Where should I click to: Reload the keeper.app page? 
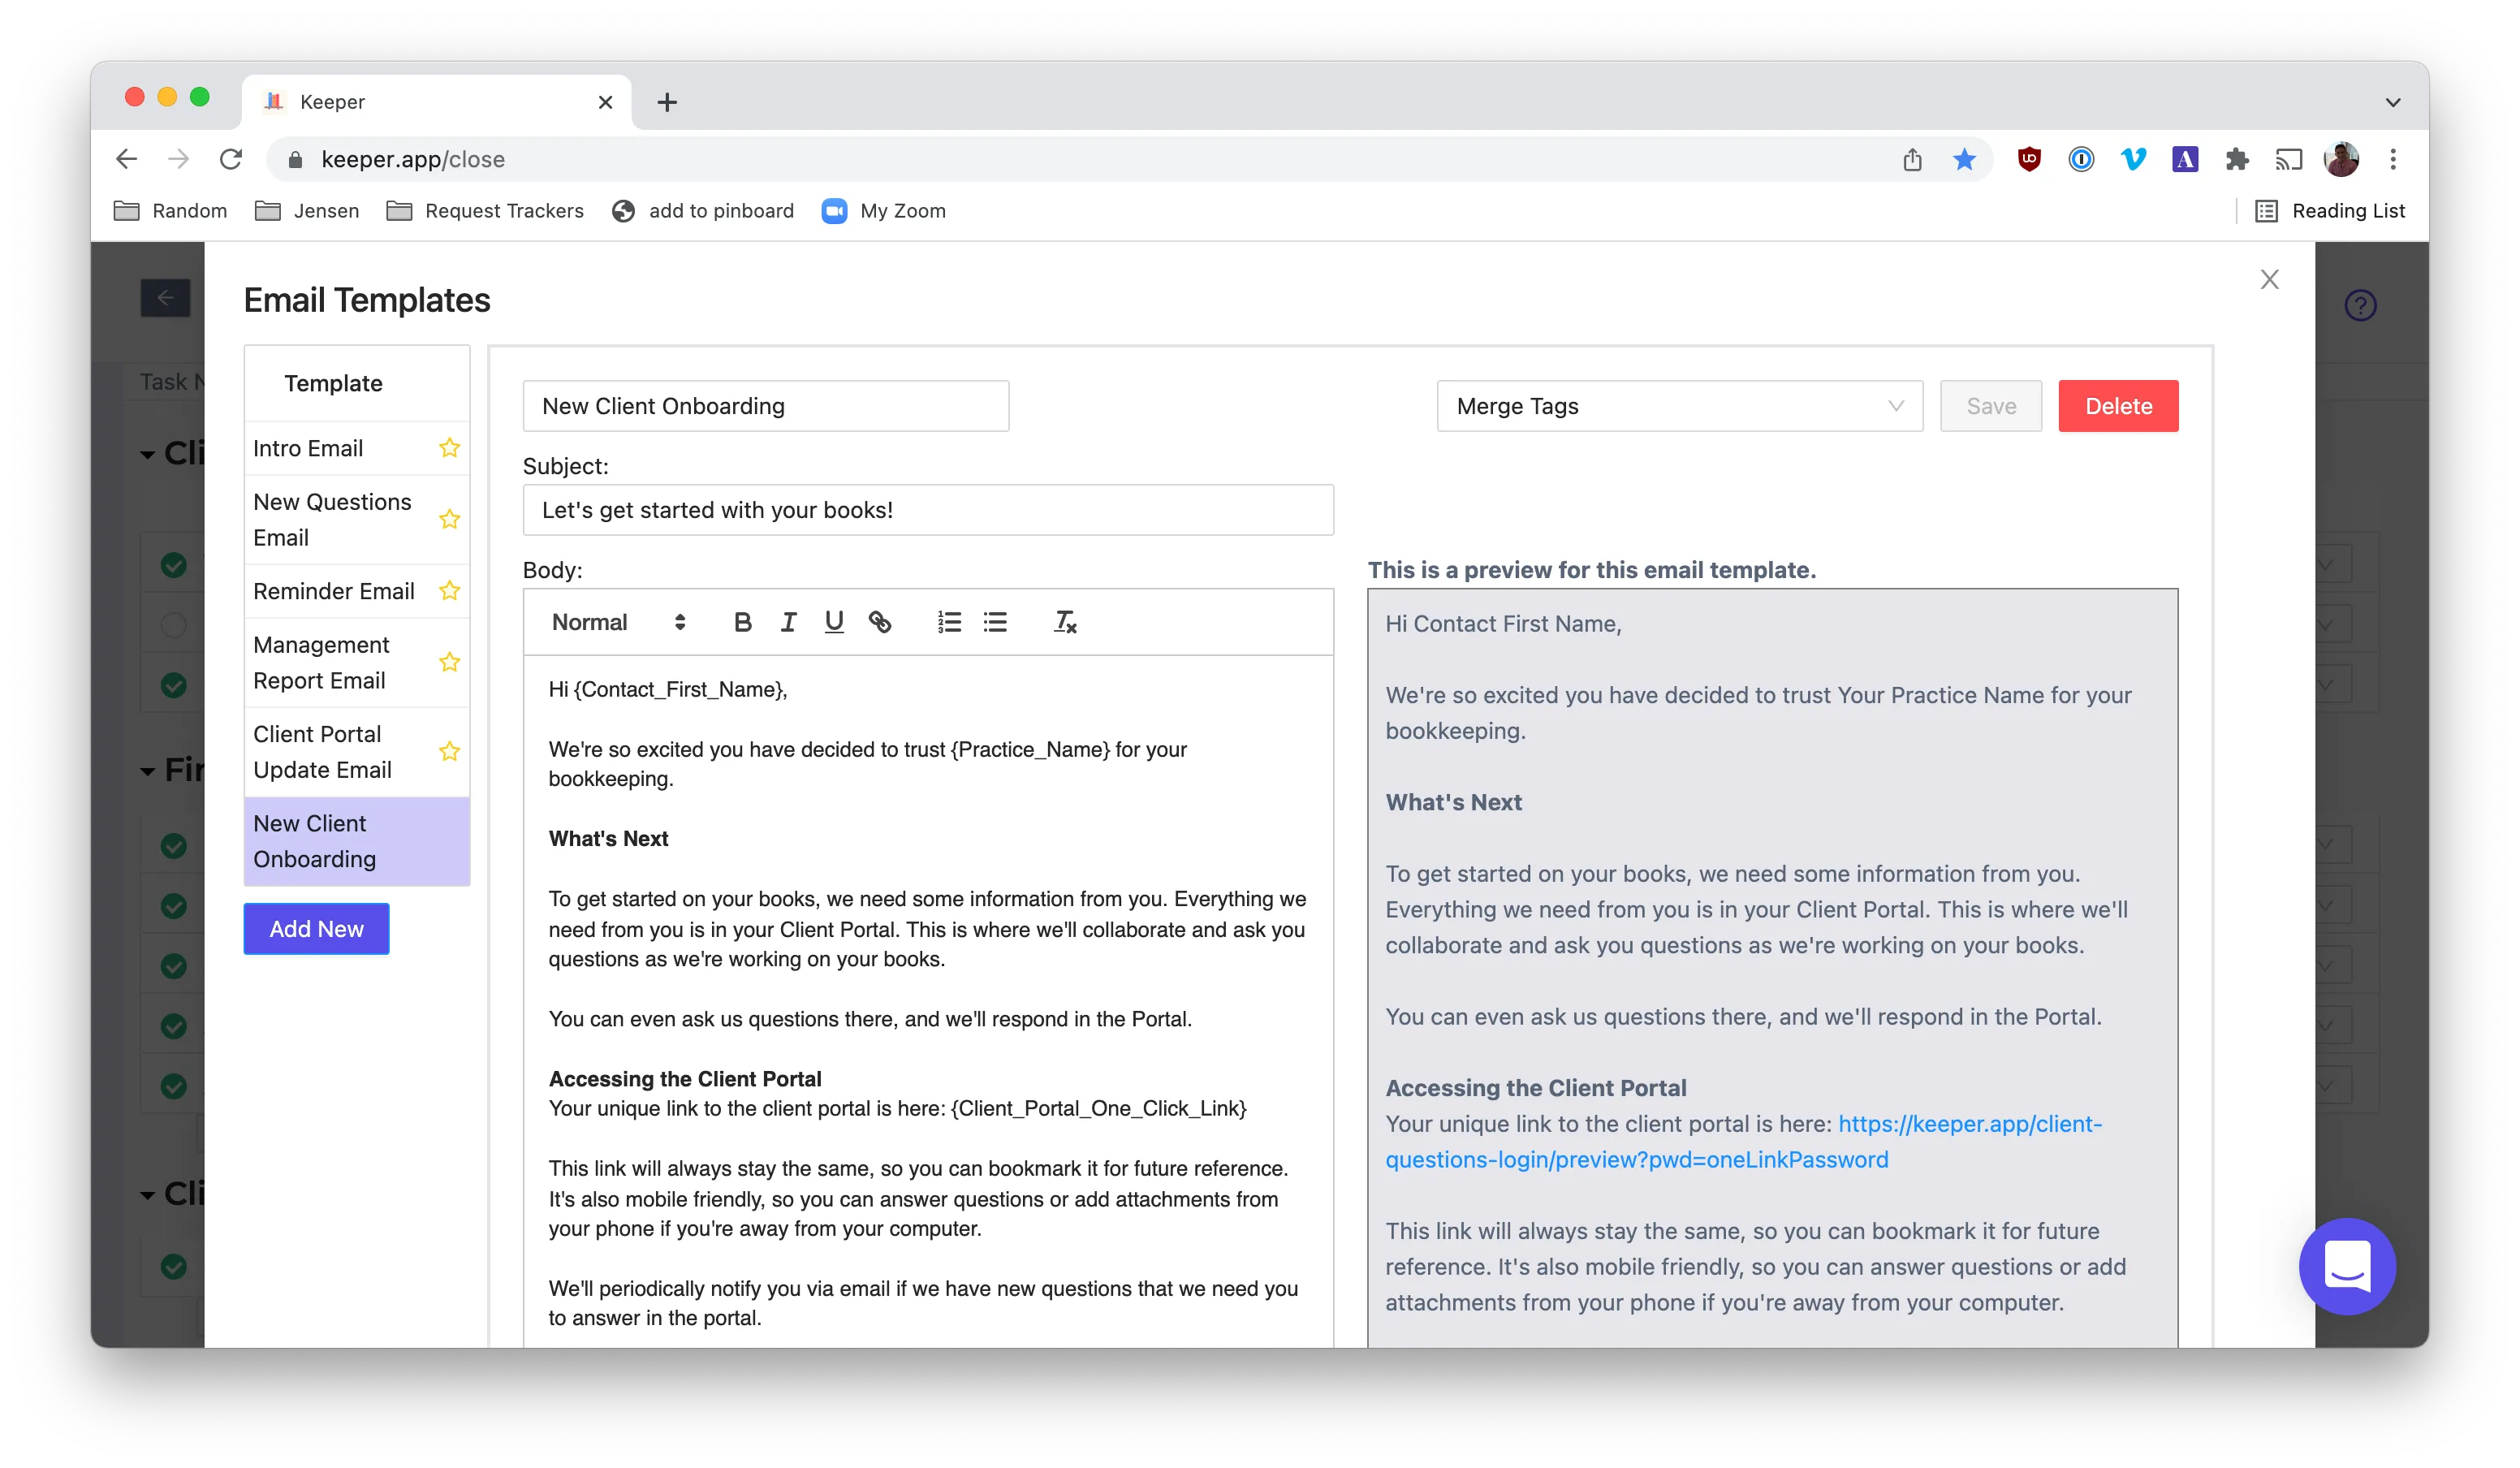[x=231, y=159]
